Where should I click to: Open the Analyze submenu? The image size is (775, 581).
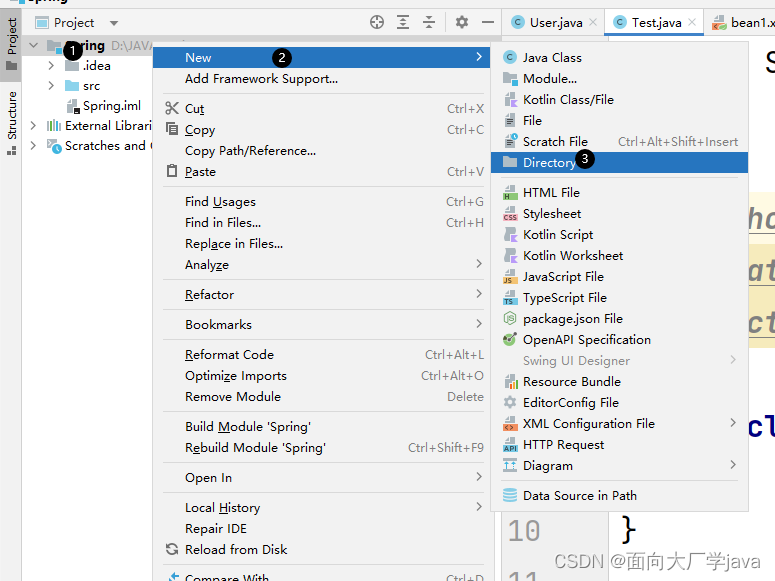[x=323, y=265]
